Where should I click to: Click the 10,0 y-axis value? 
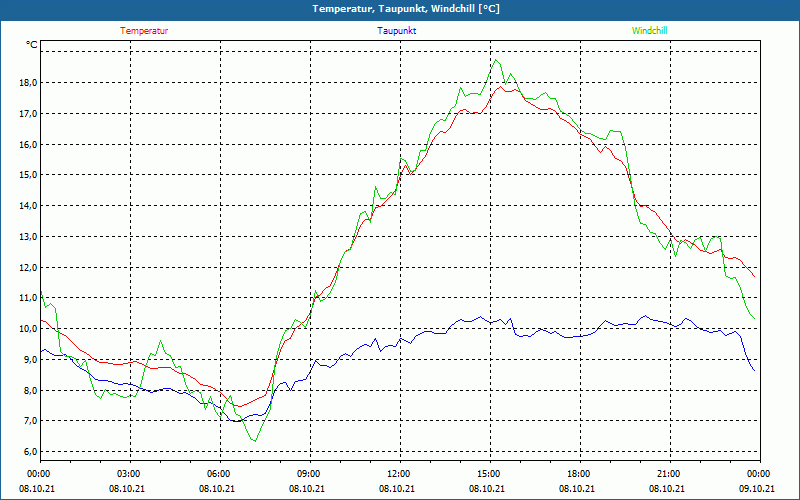click(29, 329)
